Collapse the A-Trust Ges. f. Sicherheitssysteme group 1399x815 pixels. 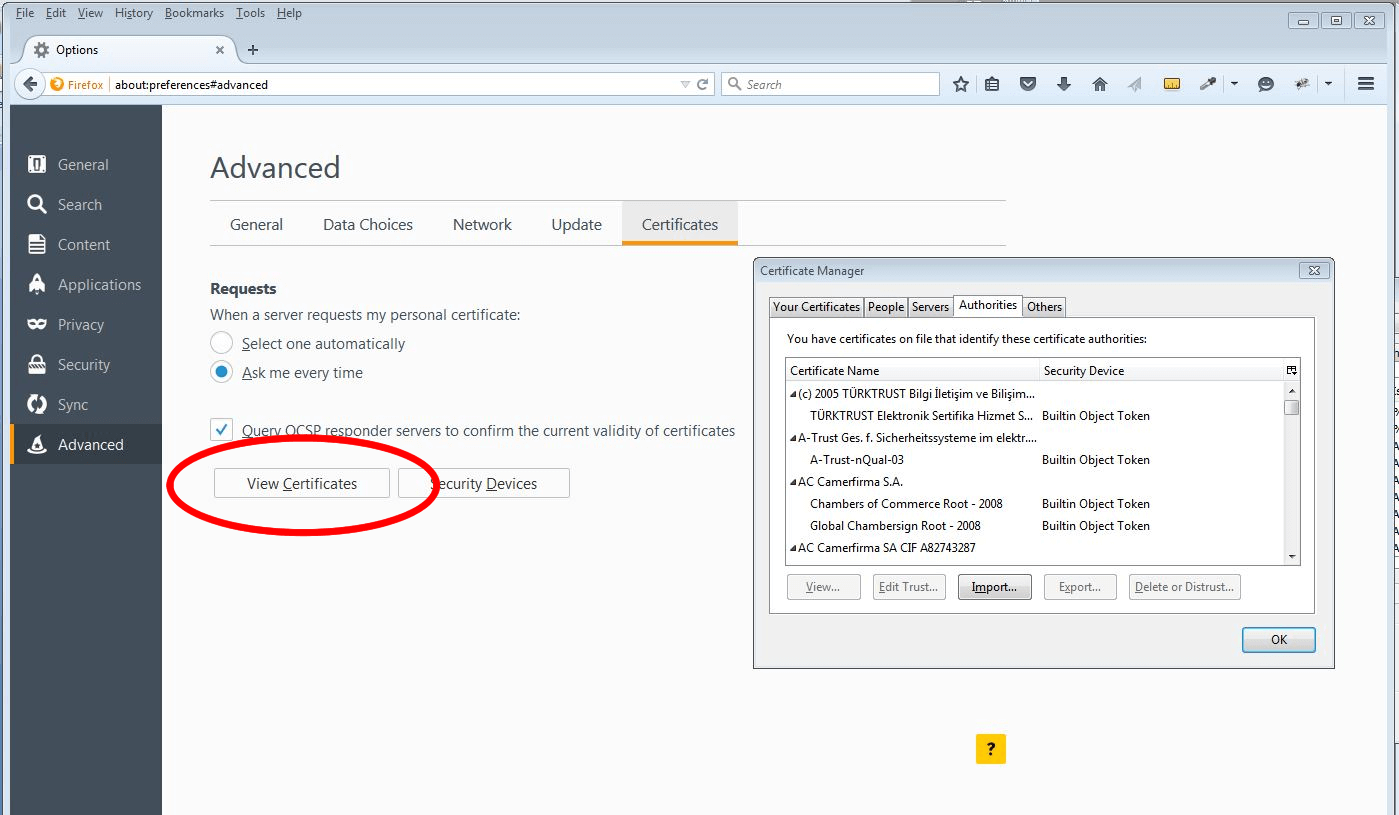[793, 438]
